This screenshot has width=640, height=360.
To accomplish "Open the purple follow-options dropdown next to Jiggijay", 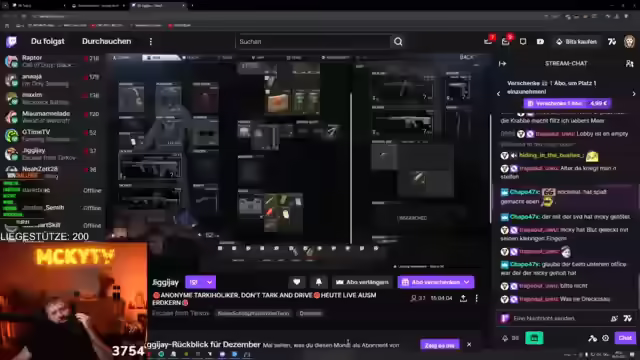I will tap(200, 282).
